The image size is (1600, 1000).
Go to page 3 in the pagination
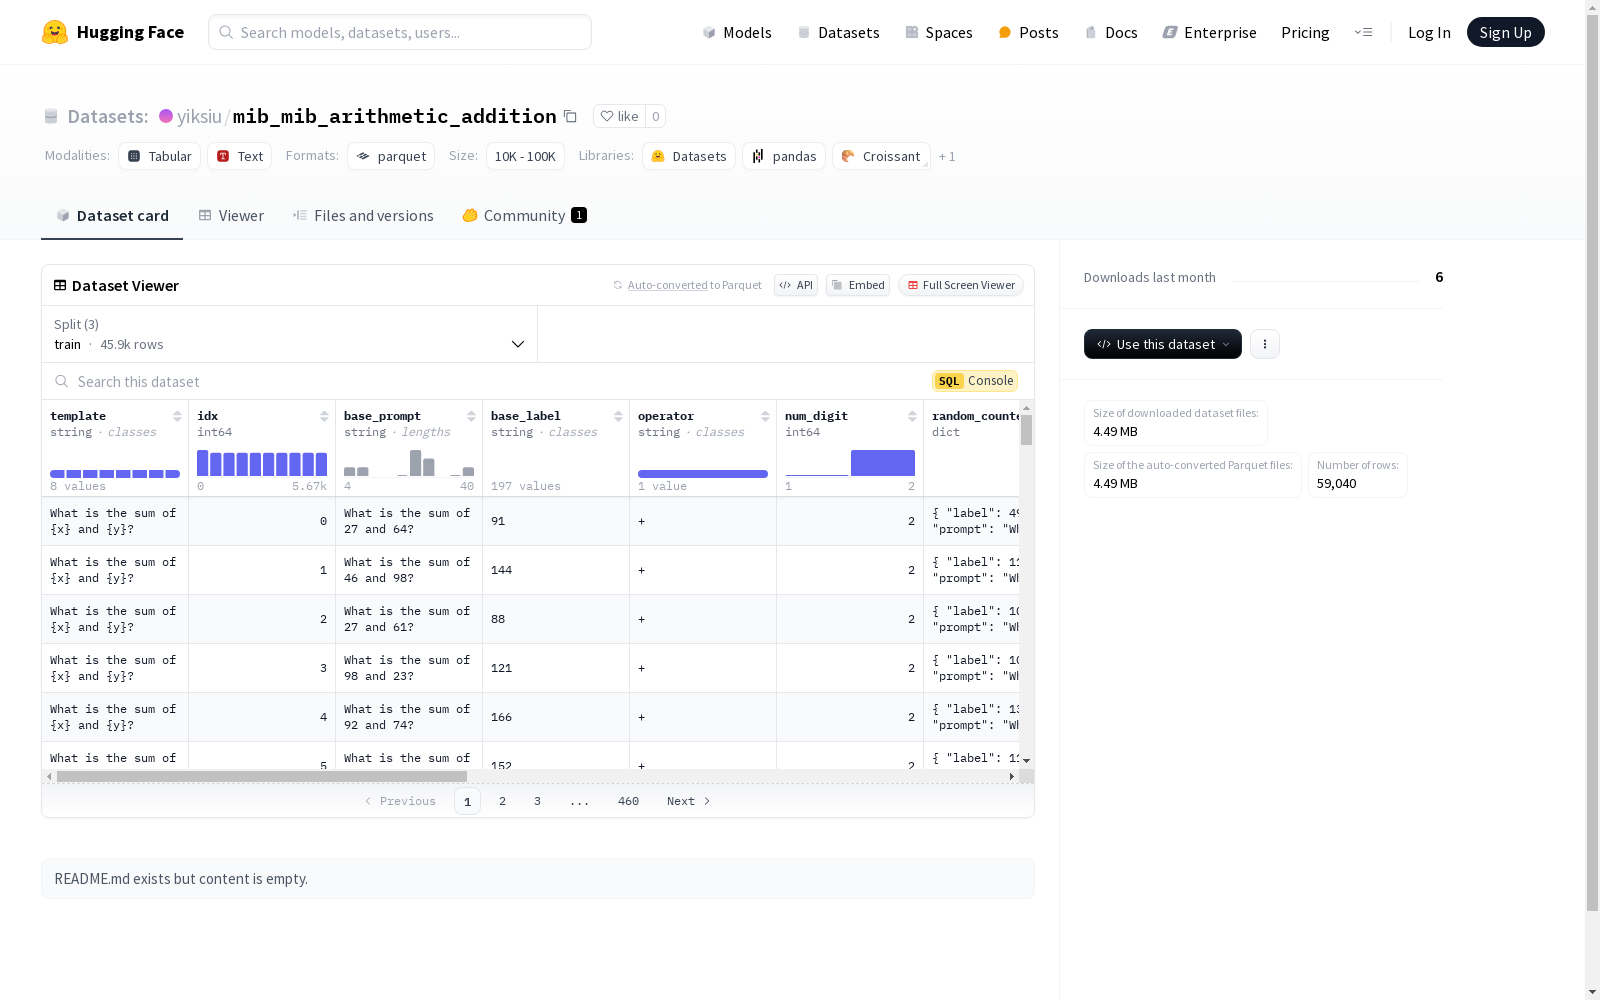[x=537, y=801]
